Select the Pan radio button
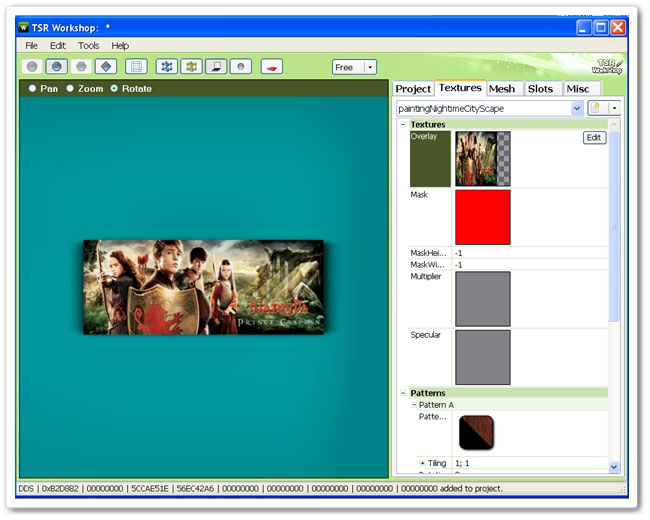This screenshot has height=520, width=650. click(x=32, y=89)
